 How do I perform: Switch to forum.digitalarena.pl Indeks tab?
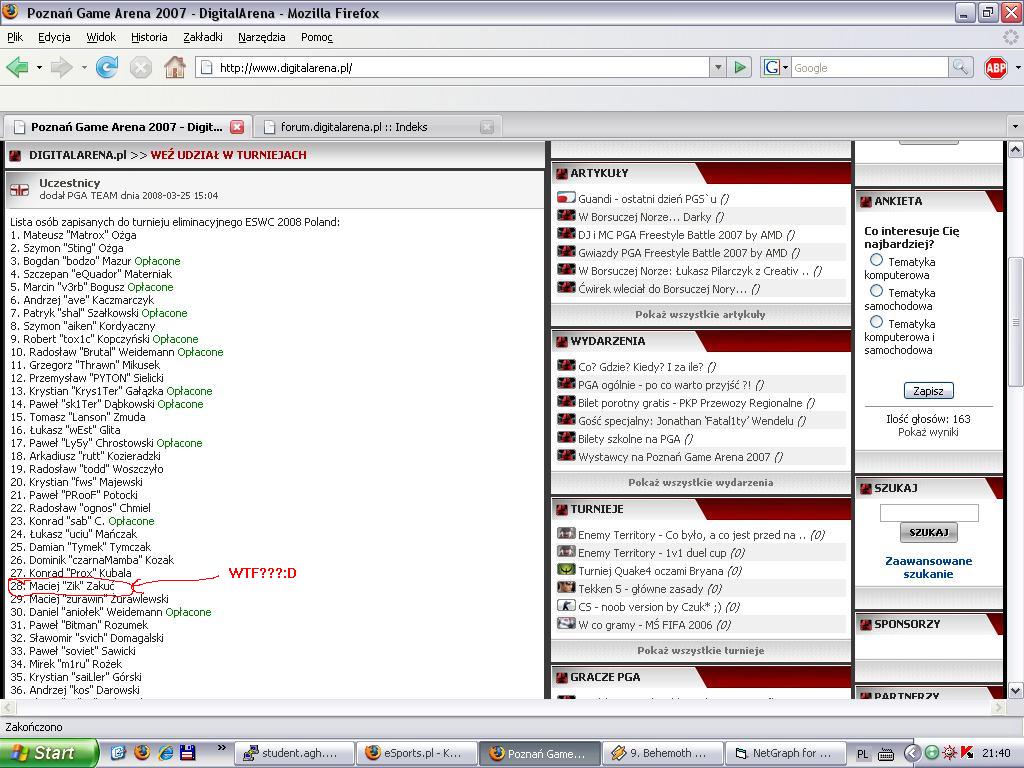coord(354,127)
